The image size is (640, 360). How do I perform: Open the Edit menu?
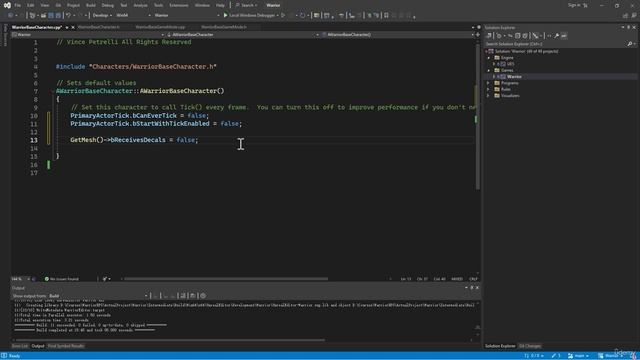[x=31, y=5]
